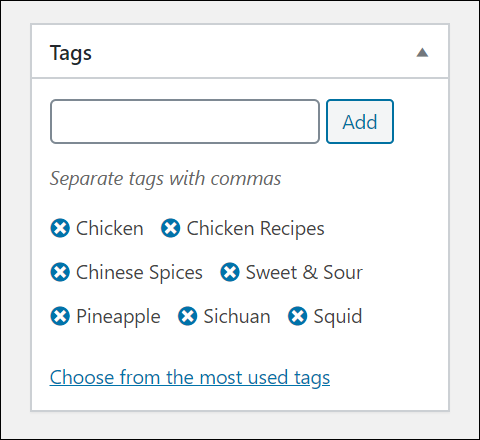
Task: Click the Pineapple tag label
Action: (118, 317)
